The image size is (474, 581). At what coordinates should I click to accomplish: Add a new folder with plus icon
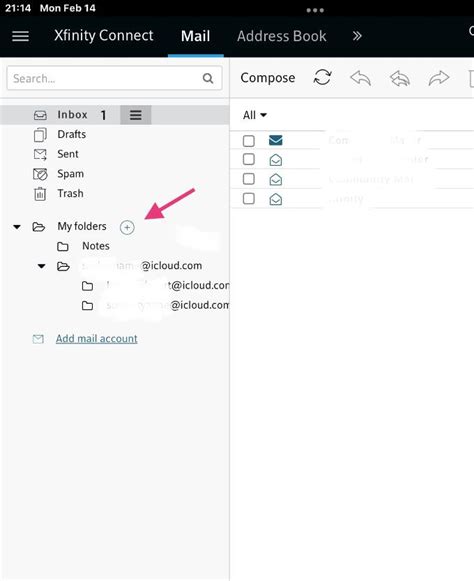[127, 227]
